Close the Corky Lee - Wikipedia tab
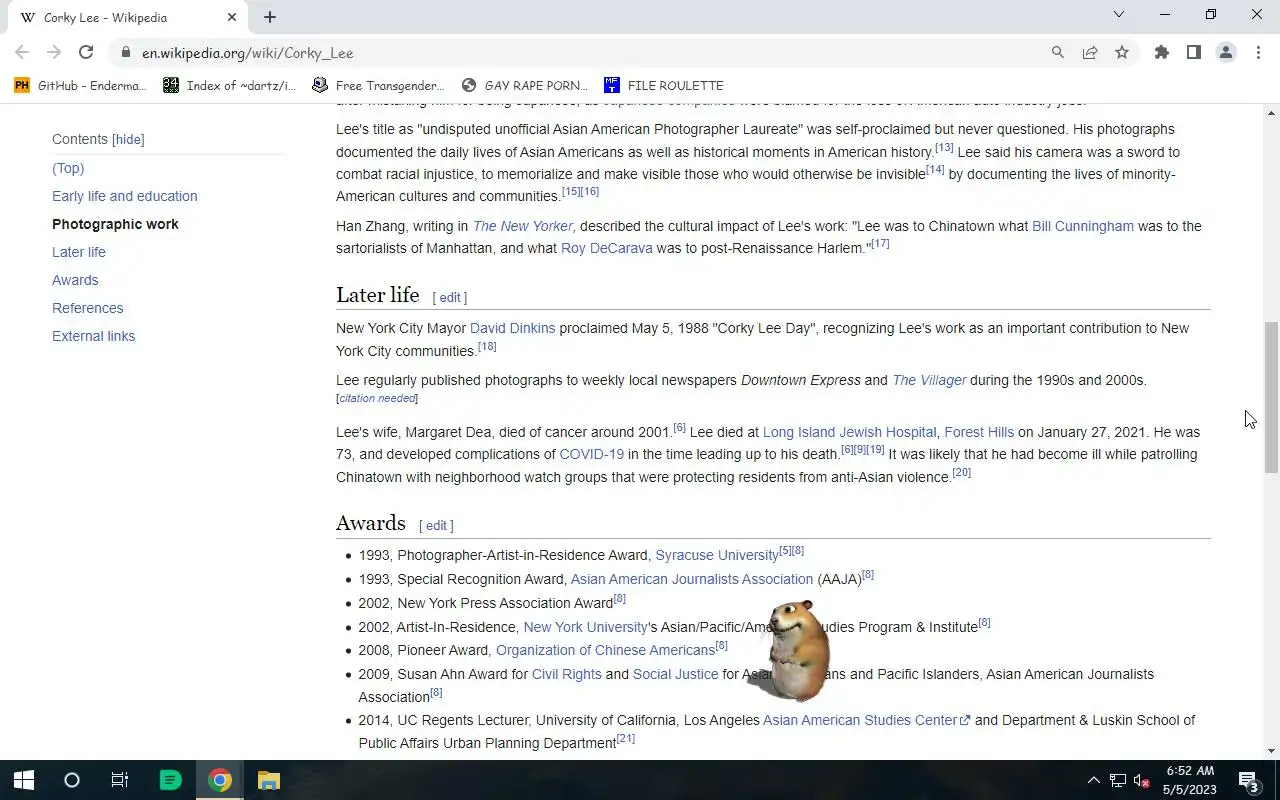 [x=232, y=17]
